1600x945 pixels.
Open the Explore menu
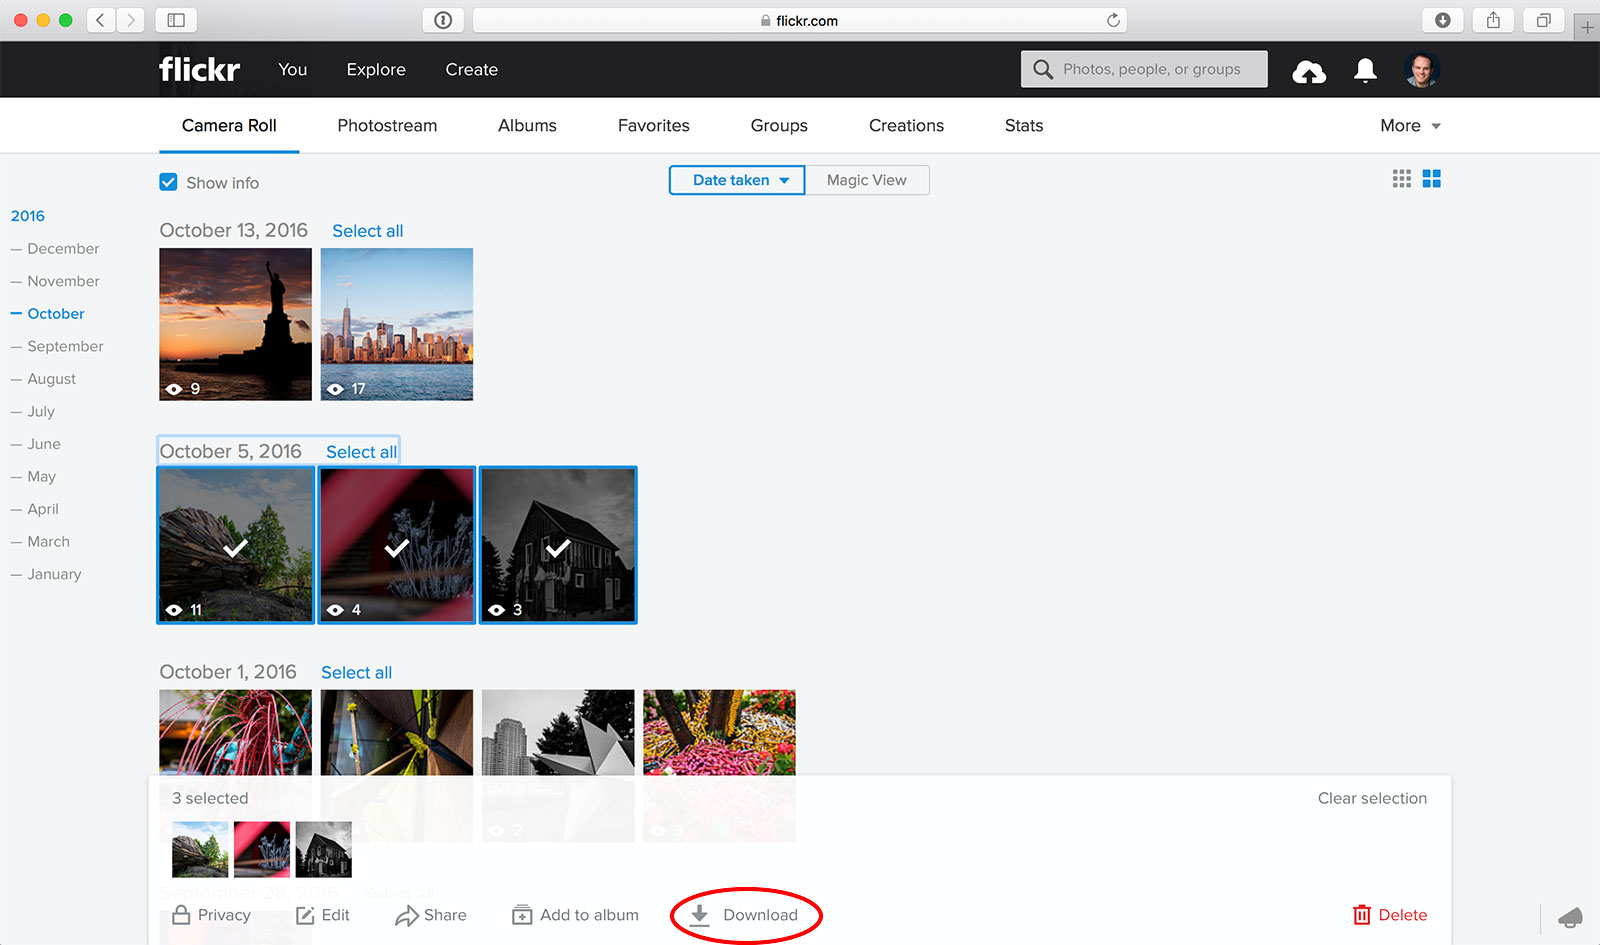[x=376, y=69]
